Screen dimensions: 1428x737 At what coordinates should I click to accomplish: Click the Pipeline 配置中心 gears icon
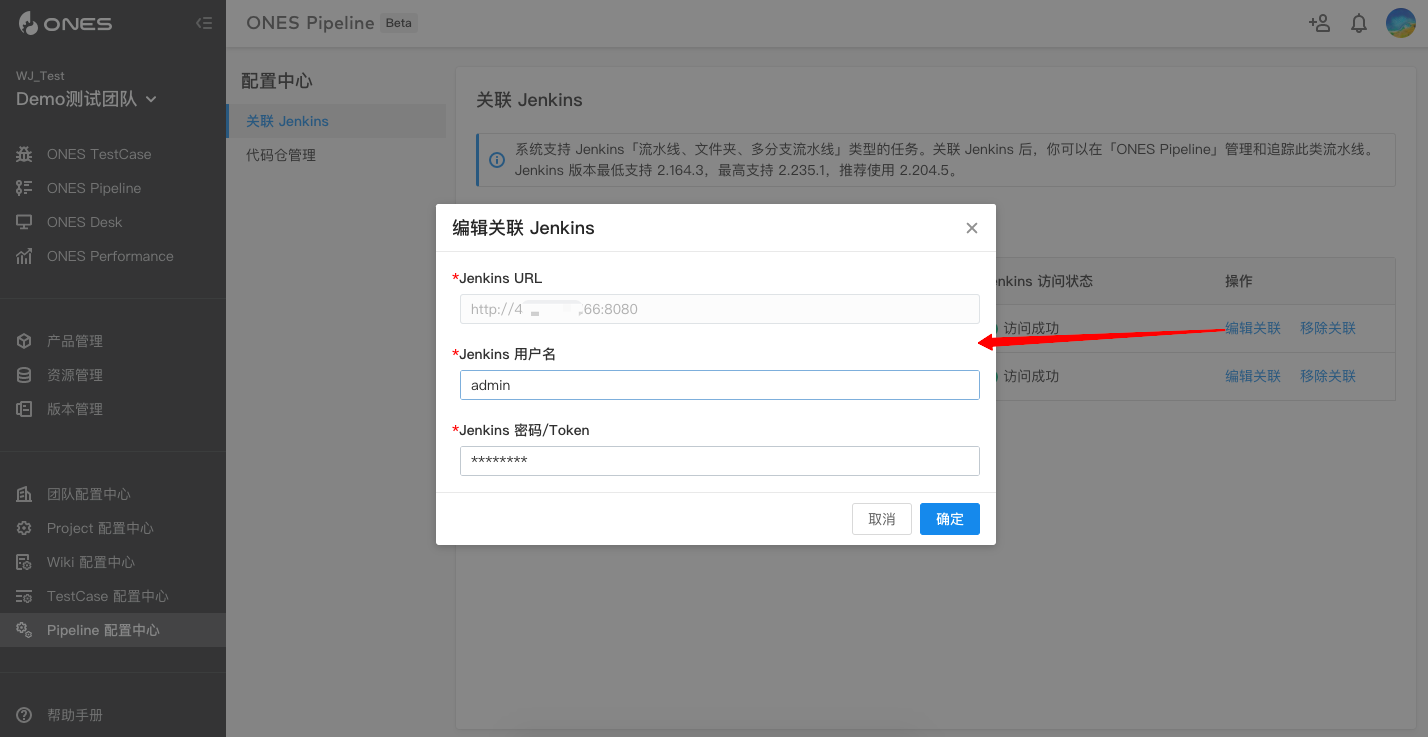[x=24, y=630]
